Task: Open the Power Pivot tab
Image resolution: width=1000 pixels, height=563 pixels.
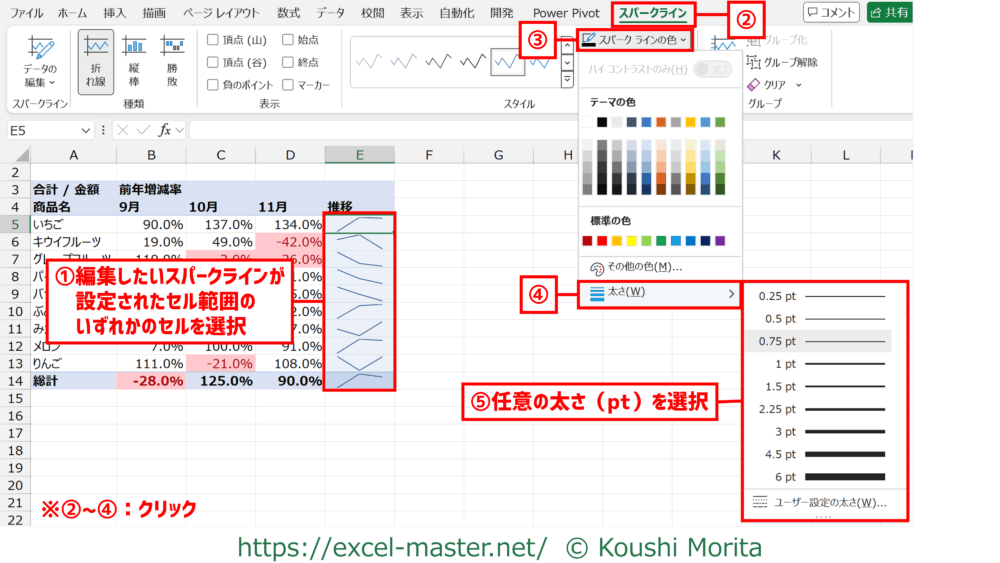Action: (566, 13)
